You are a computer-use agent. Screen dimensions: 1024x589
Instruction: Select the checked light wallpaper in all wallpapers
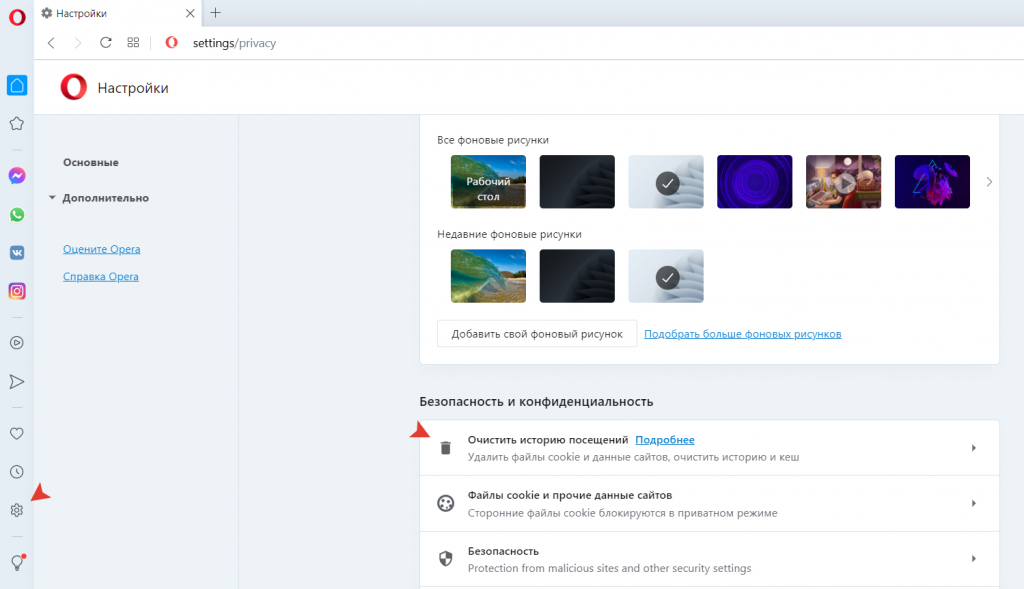[x=666, y=182]
